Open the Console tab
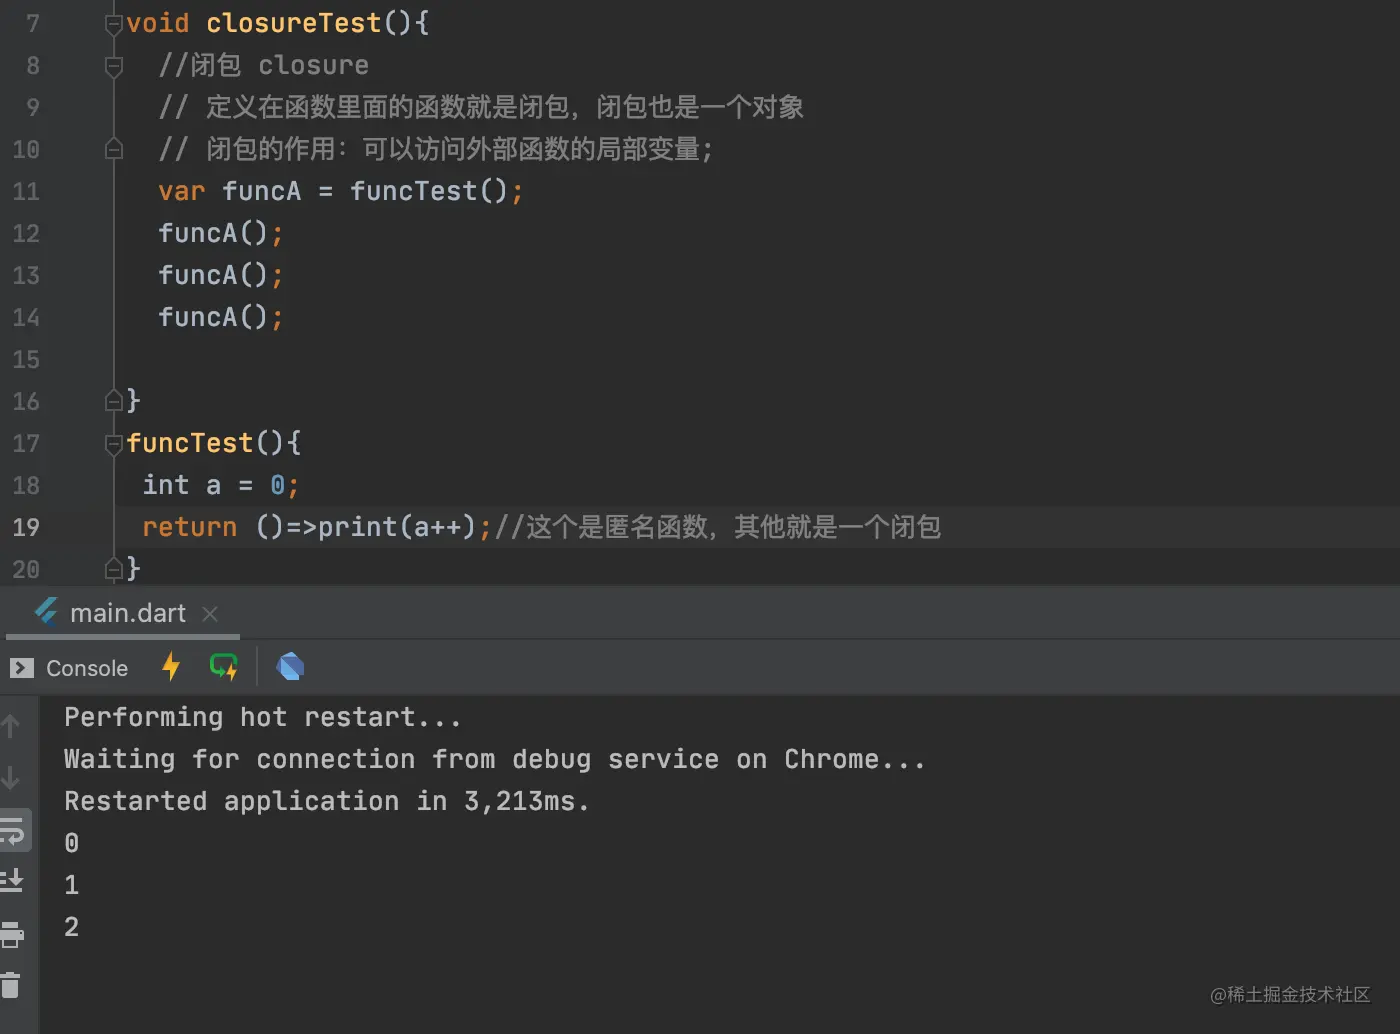 [69, 668]
